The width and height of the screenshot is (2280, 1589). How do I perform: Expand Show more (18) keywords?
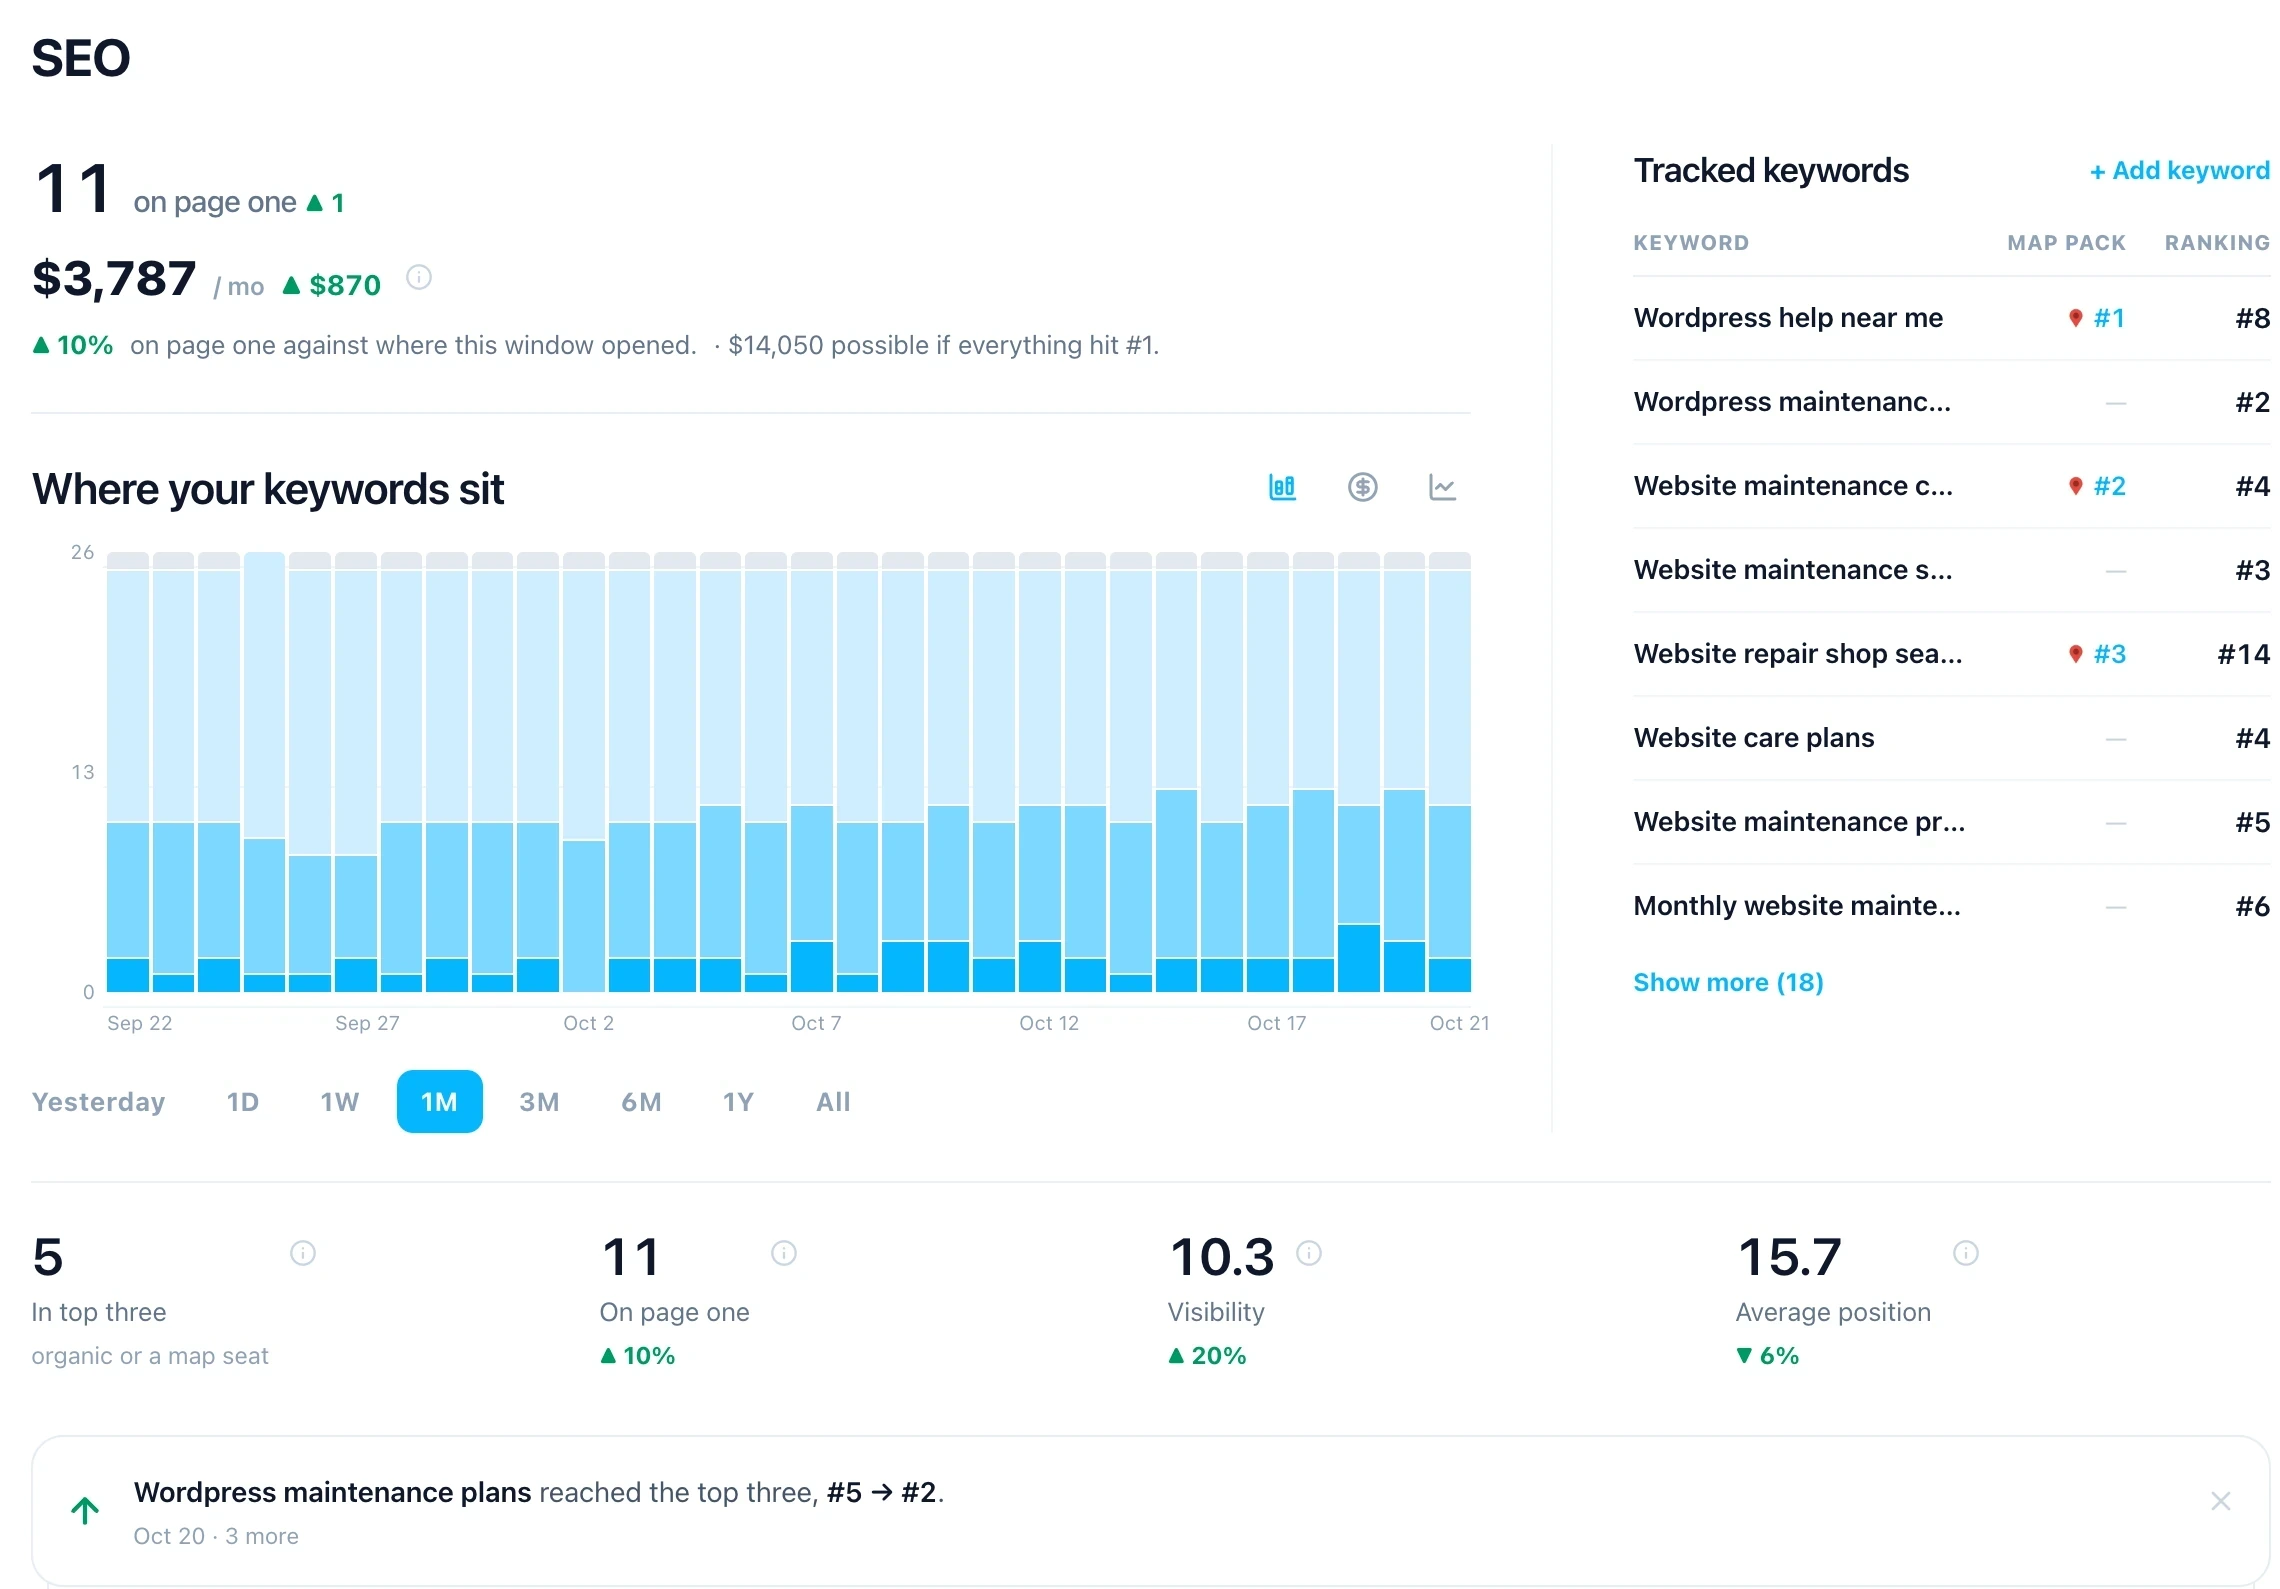tap(1728, 982)
